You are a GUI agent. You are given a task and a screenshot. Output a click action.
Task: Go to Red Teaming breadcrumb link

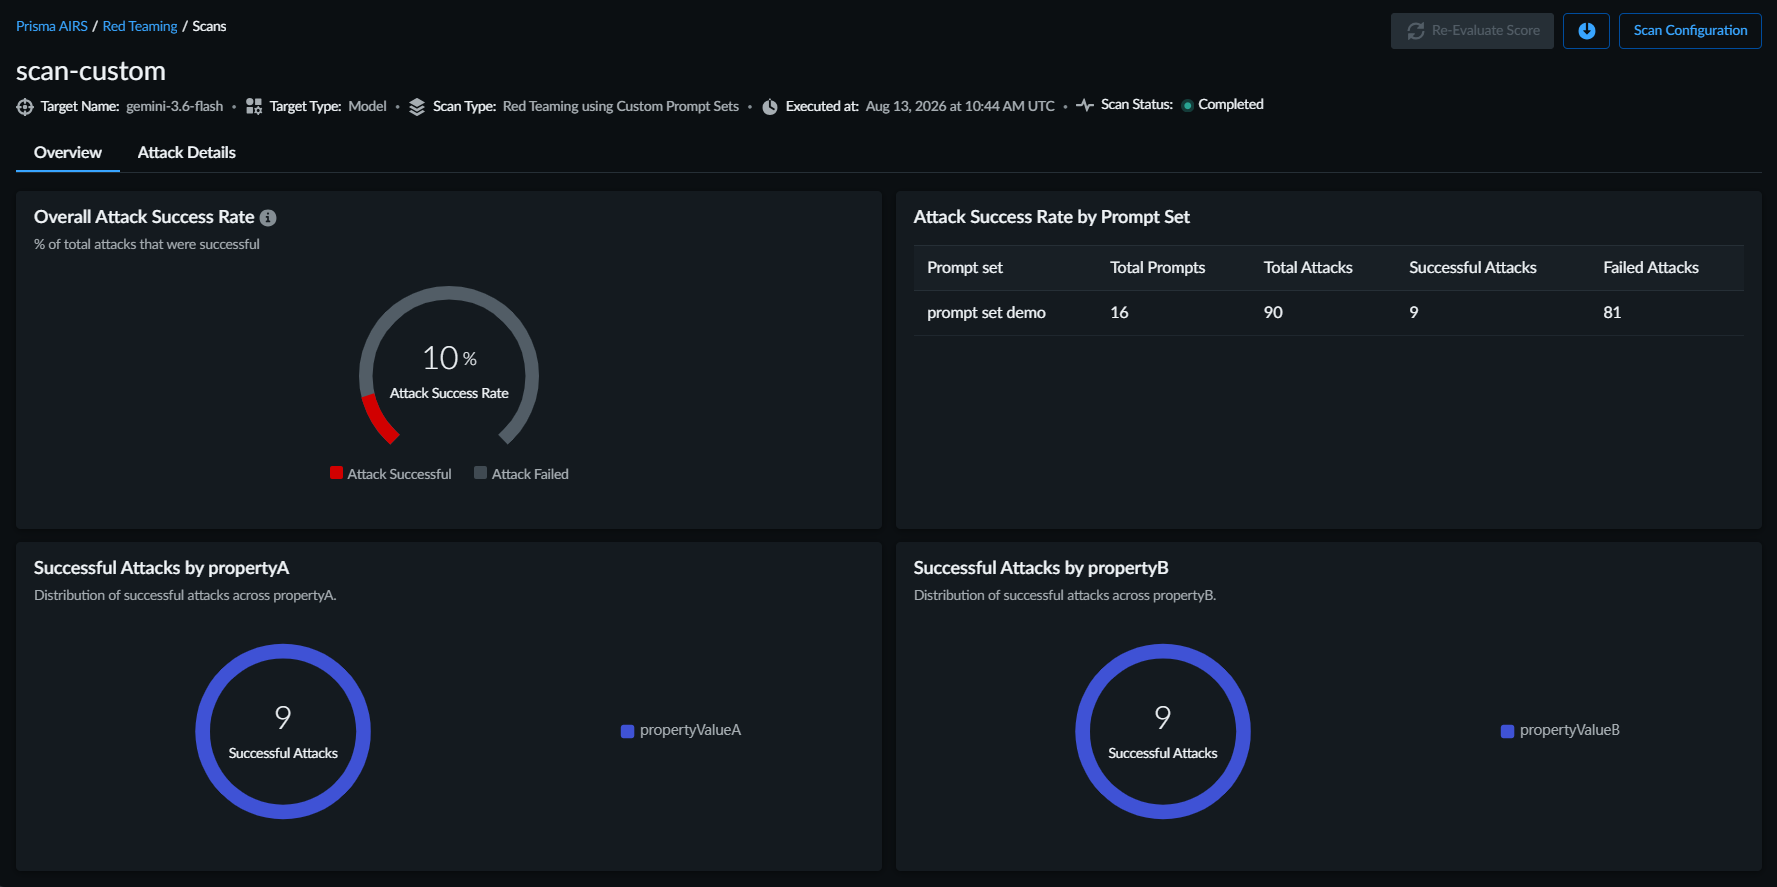[x=140, y=26]
